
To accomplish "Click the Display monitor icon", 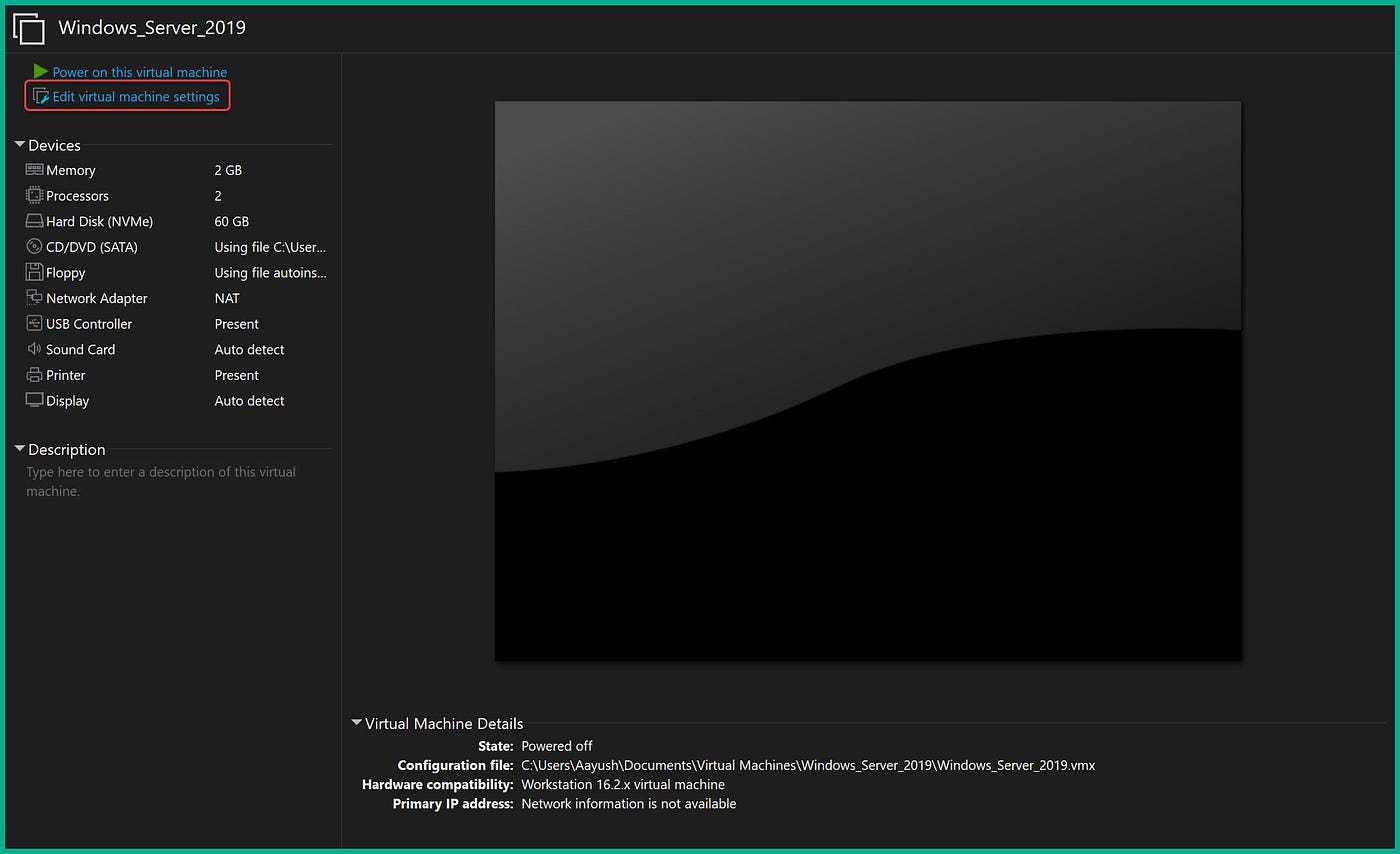I will (34, 400).
